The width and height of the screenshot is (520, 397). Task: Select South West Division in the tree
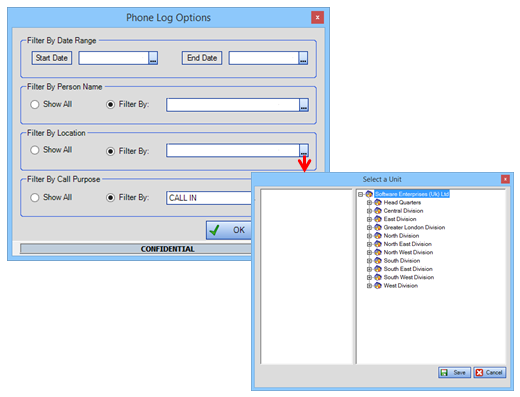click(x=409, y=277)
